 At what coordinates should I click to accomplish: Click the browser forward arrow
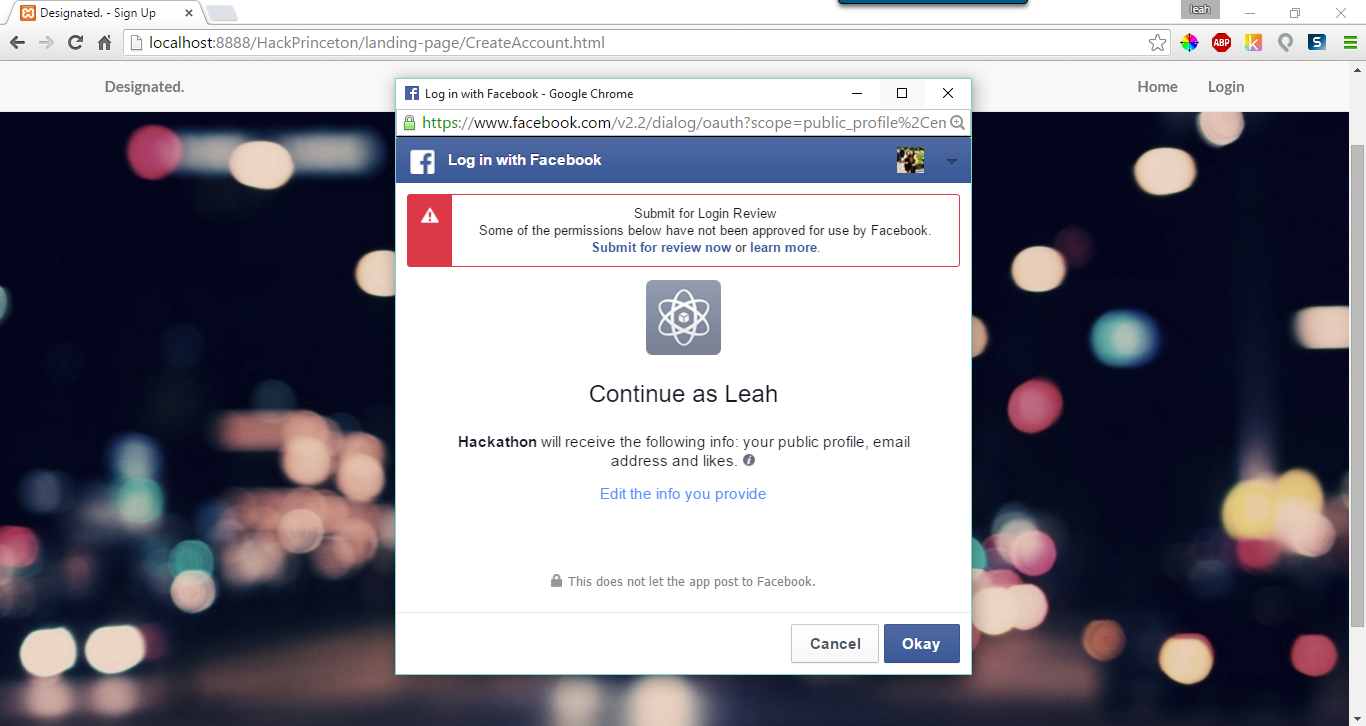click(x=46, y=43)
